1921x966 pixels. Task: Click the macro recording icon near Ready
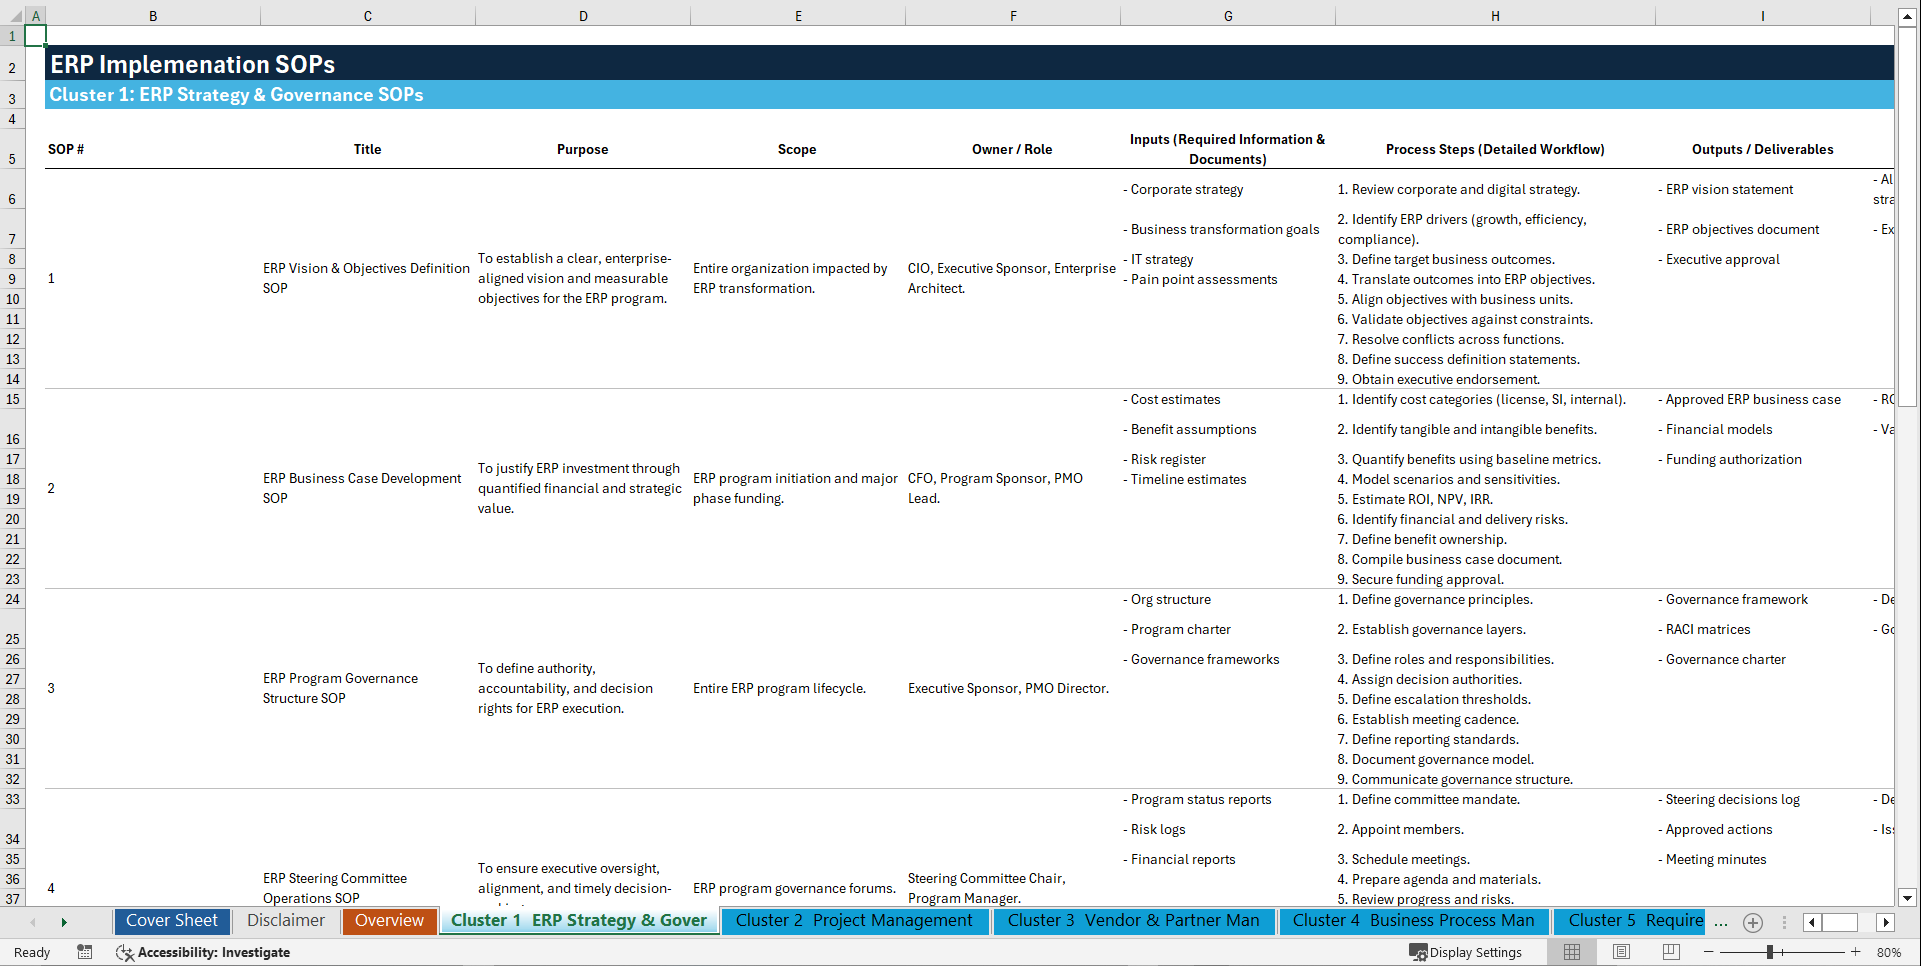[85, 952]
